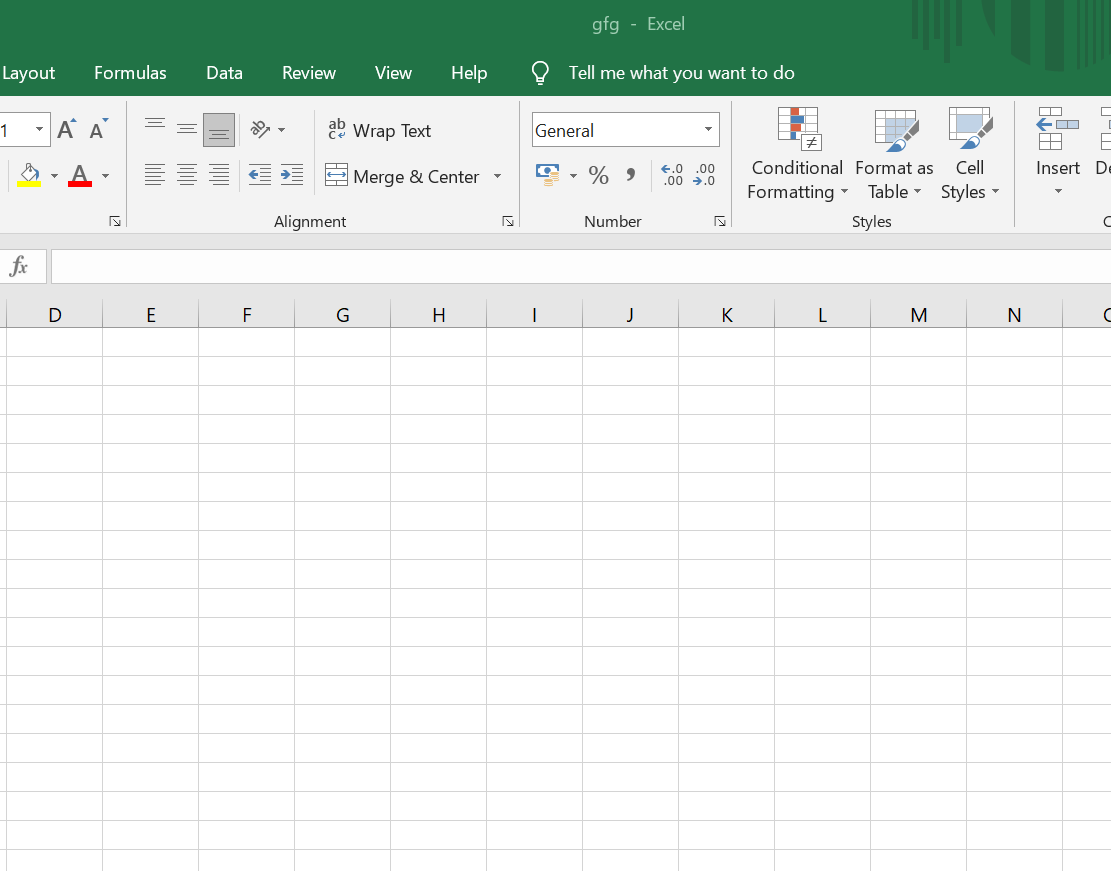Apply Percent Style number format
This screenshot has width=1111, height=871.
pos(599,176)
